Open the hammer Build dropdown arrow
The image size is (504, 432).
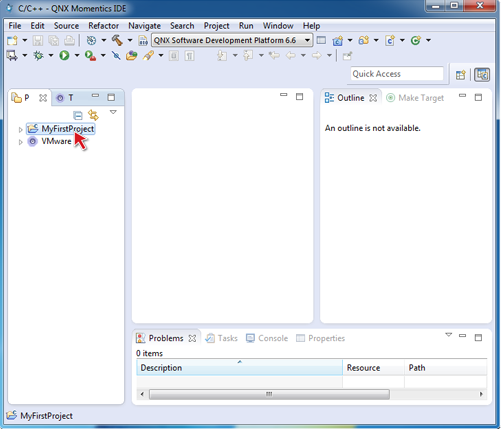(x=130, y=41)
